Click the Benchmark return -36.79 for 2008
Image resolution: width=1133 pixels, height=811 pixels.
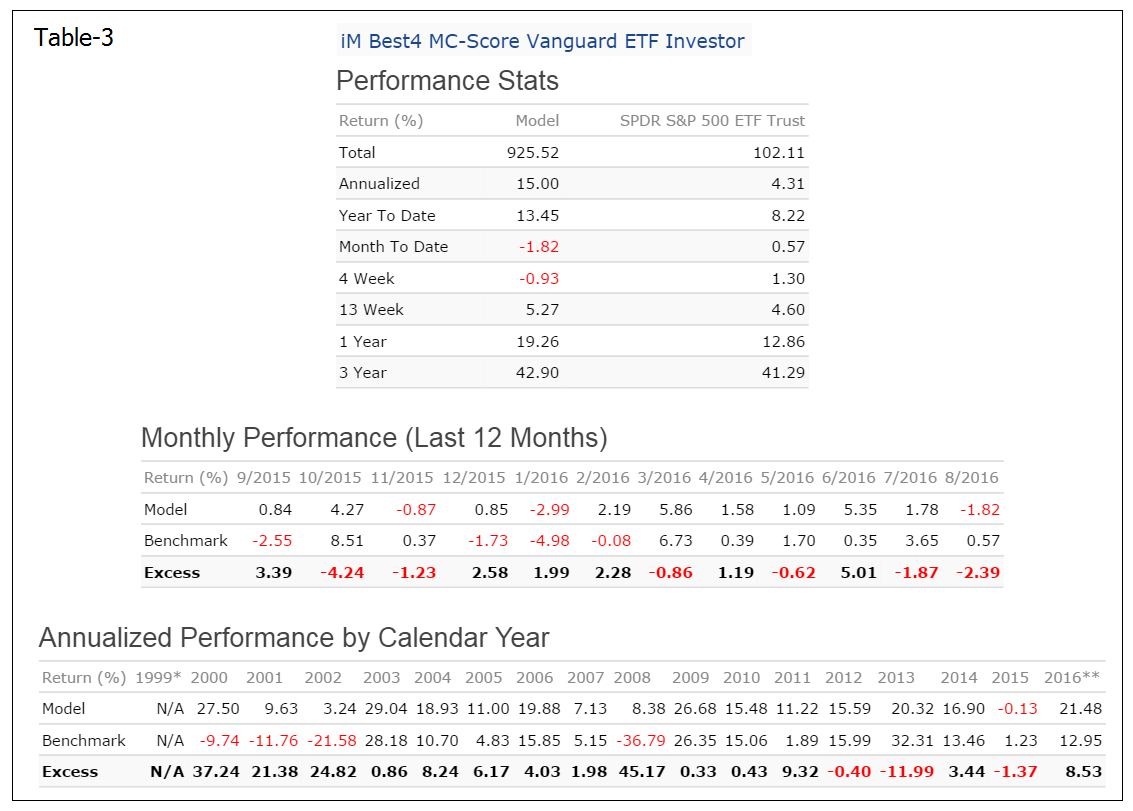pyautogui.click(x=641, y=741)
